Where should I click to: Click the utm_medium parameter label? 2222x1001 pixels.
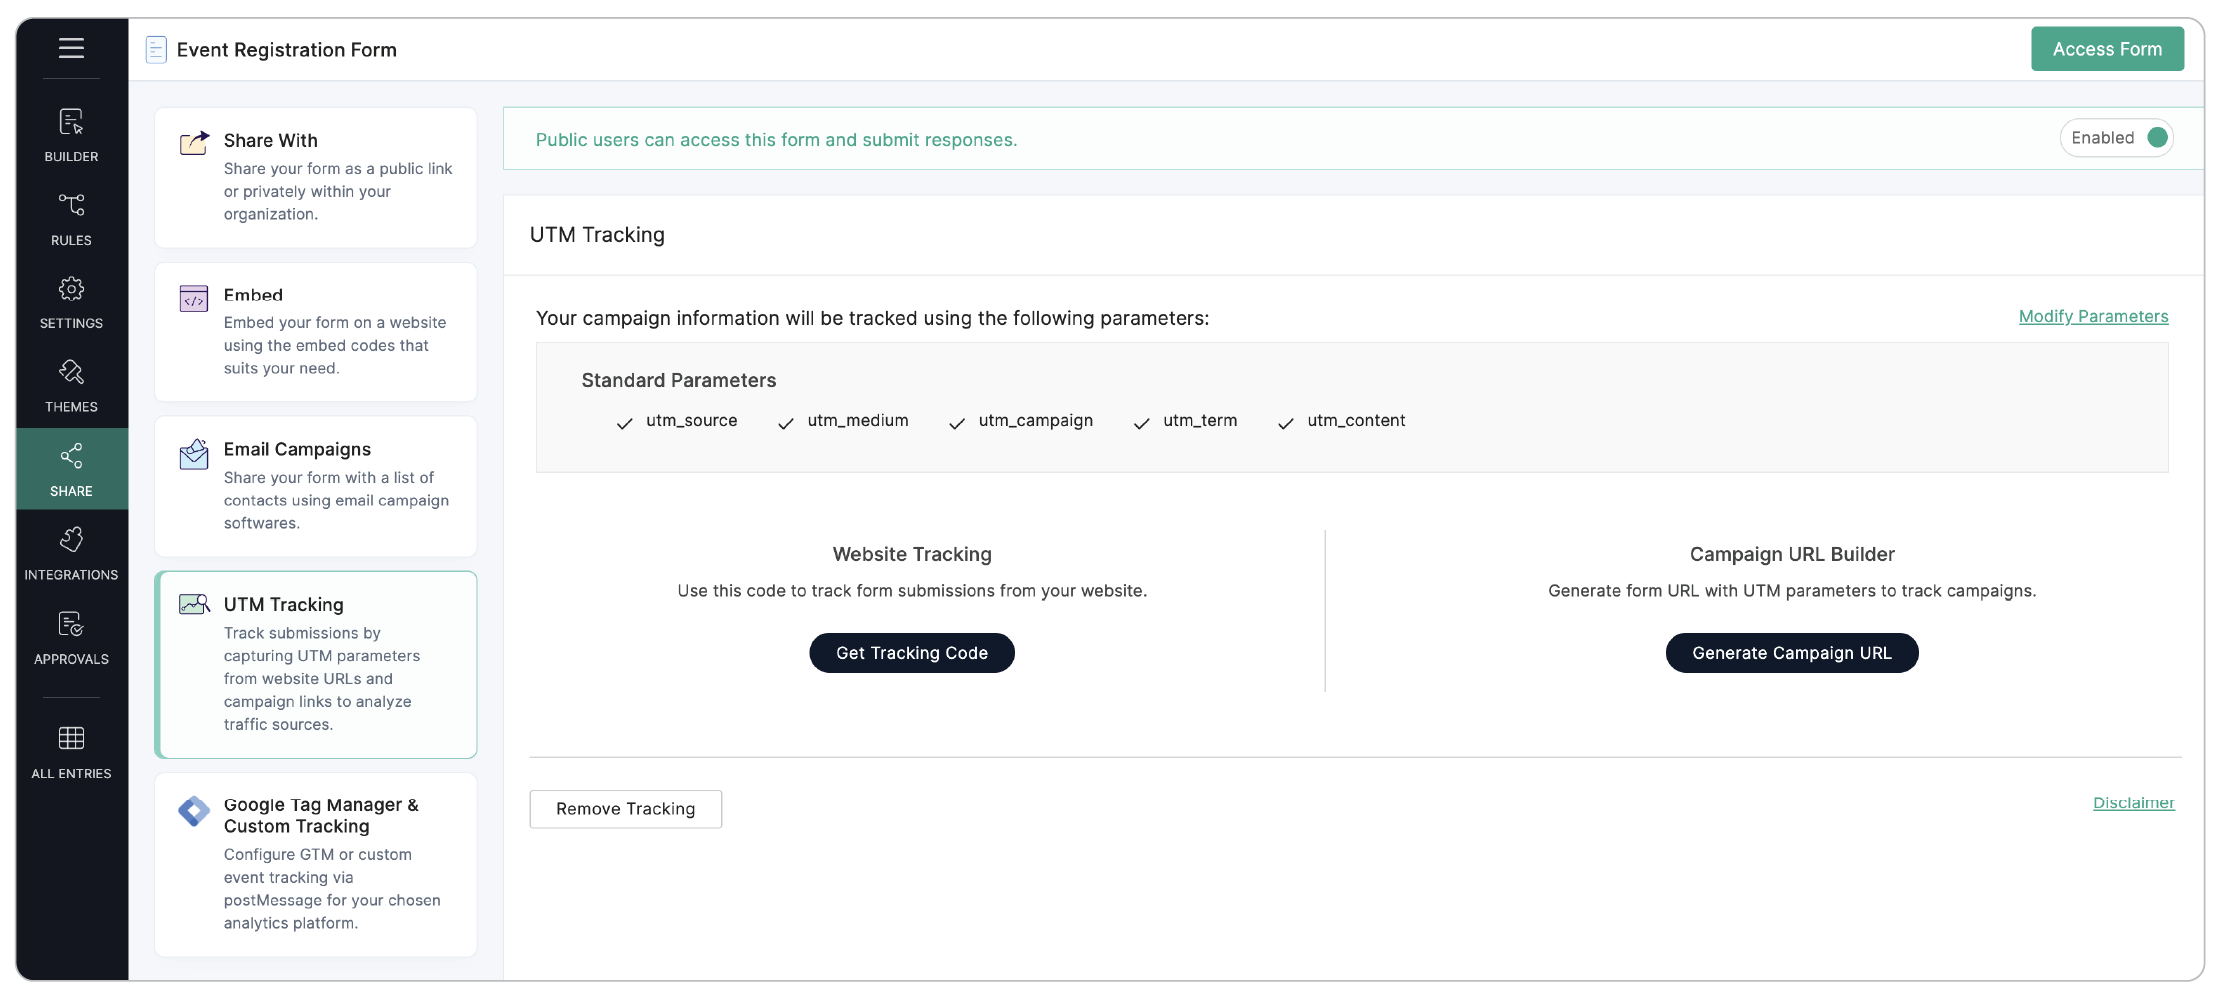(858, 421)
